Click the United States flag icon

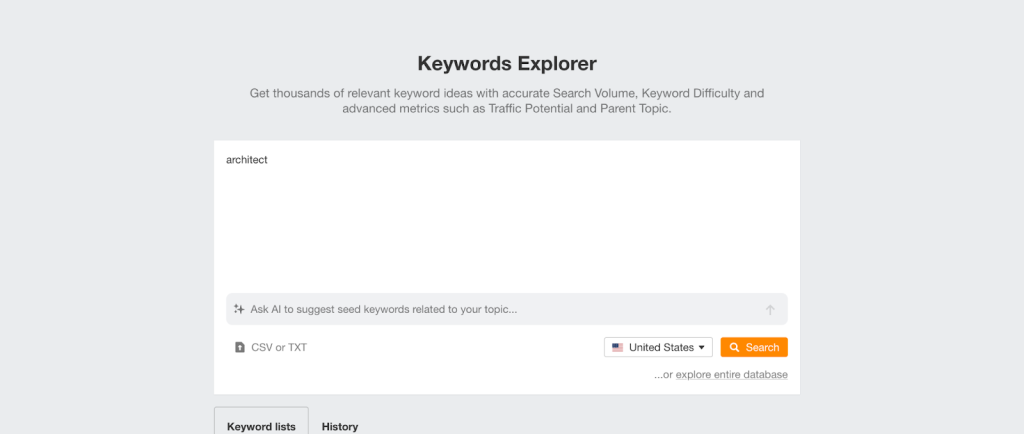point(617,347)
